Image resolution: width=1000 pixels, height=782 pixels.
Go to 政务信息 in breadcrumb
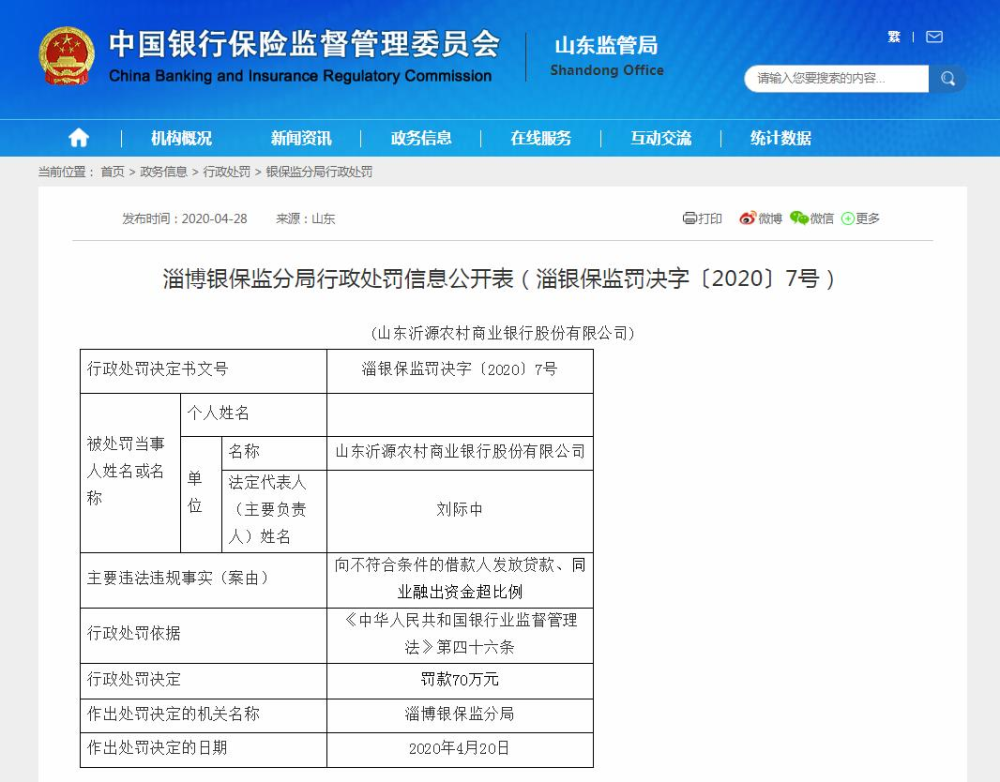tap(163, 172)
